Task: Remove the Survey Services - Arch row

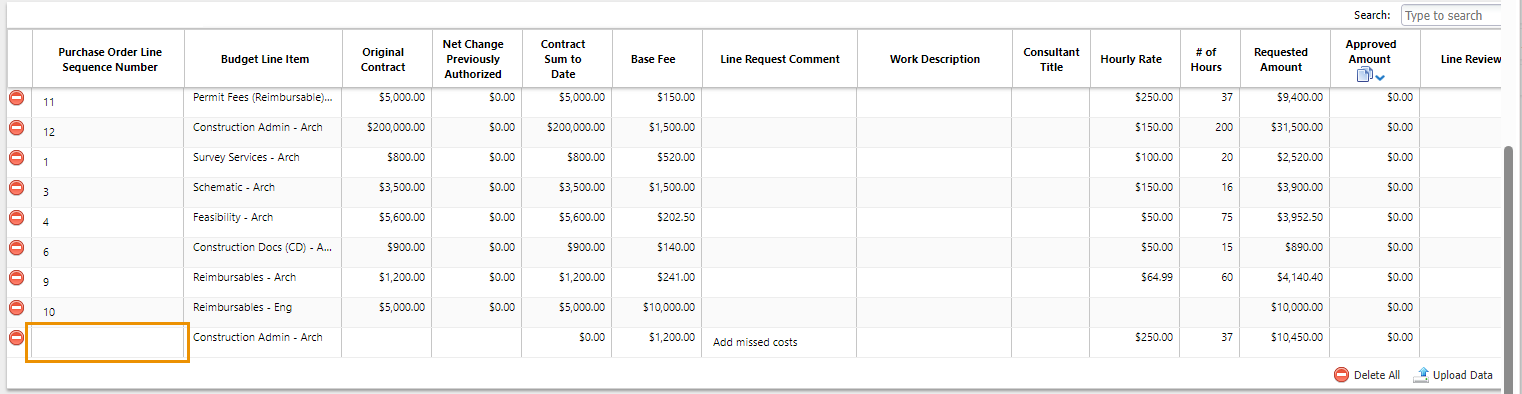Action: [x=17, y=158]
